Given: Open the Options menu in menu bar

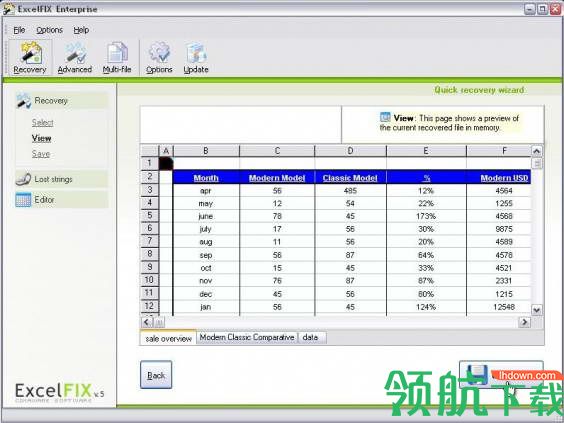Looking at the screenshot, I should [x=49, y=30].
